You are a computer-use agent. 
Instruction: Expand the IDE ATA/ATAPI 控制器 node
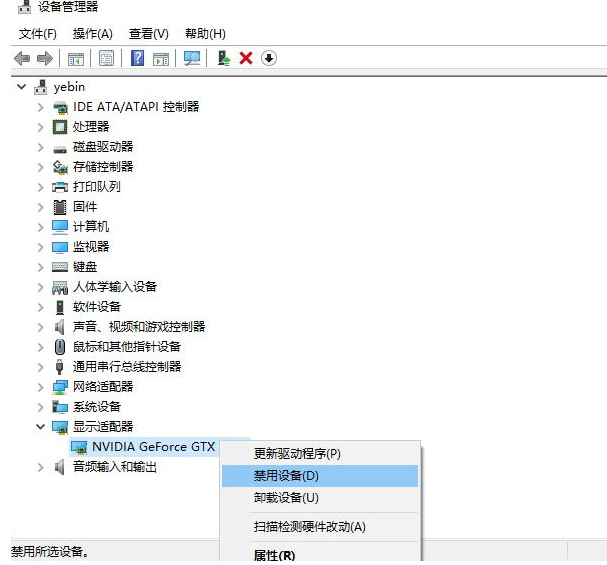click(x=40, y=107)
